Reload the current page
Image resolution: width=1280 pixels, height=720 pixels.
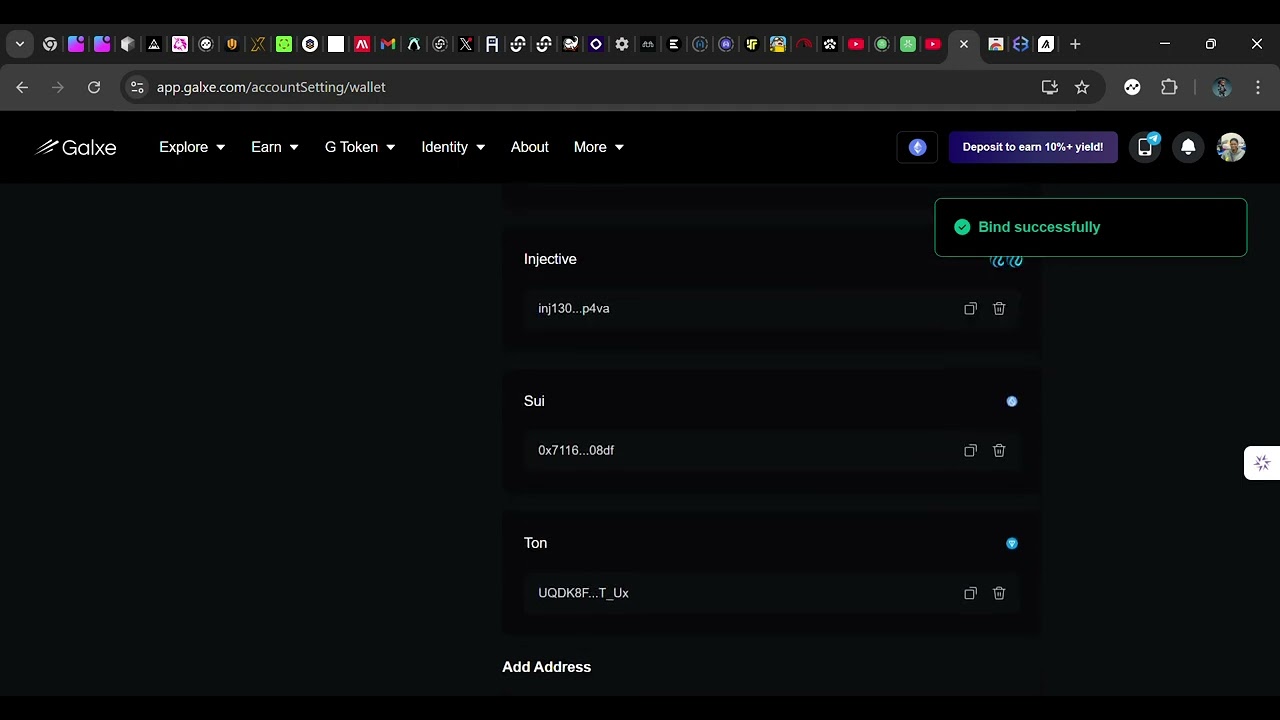tap(94, 87)
